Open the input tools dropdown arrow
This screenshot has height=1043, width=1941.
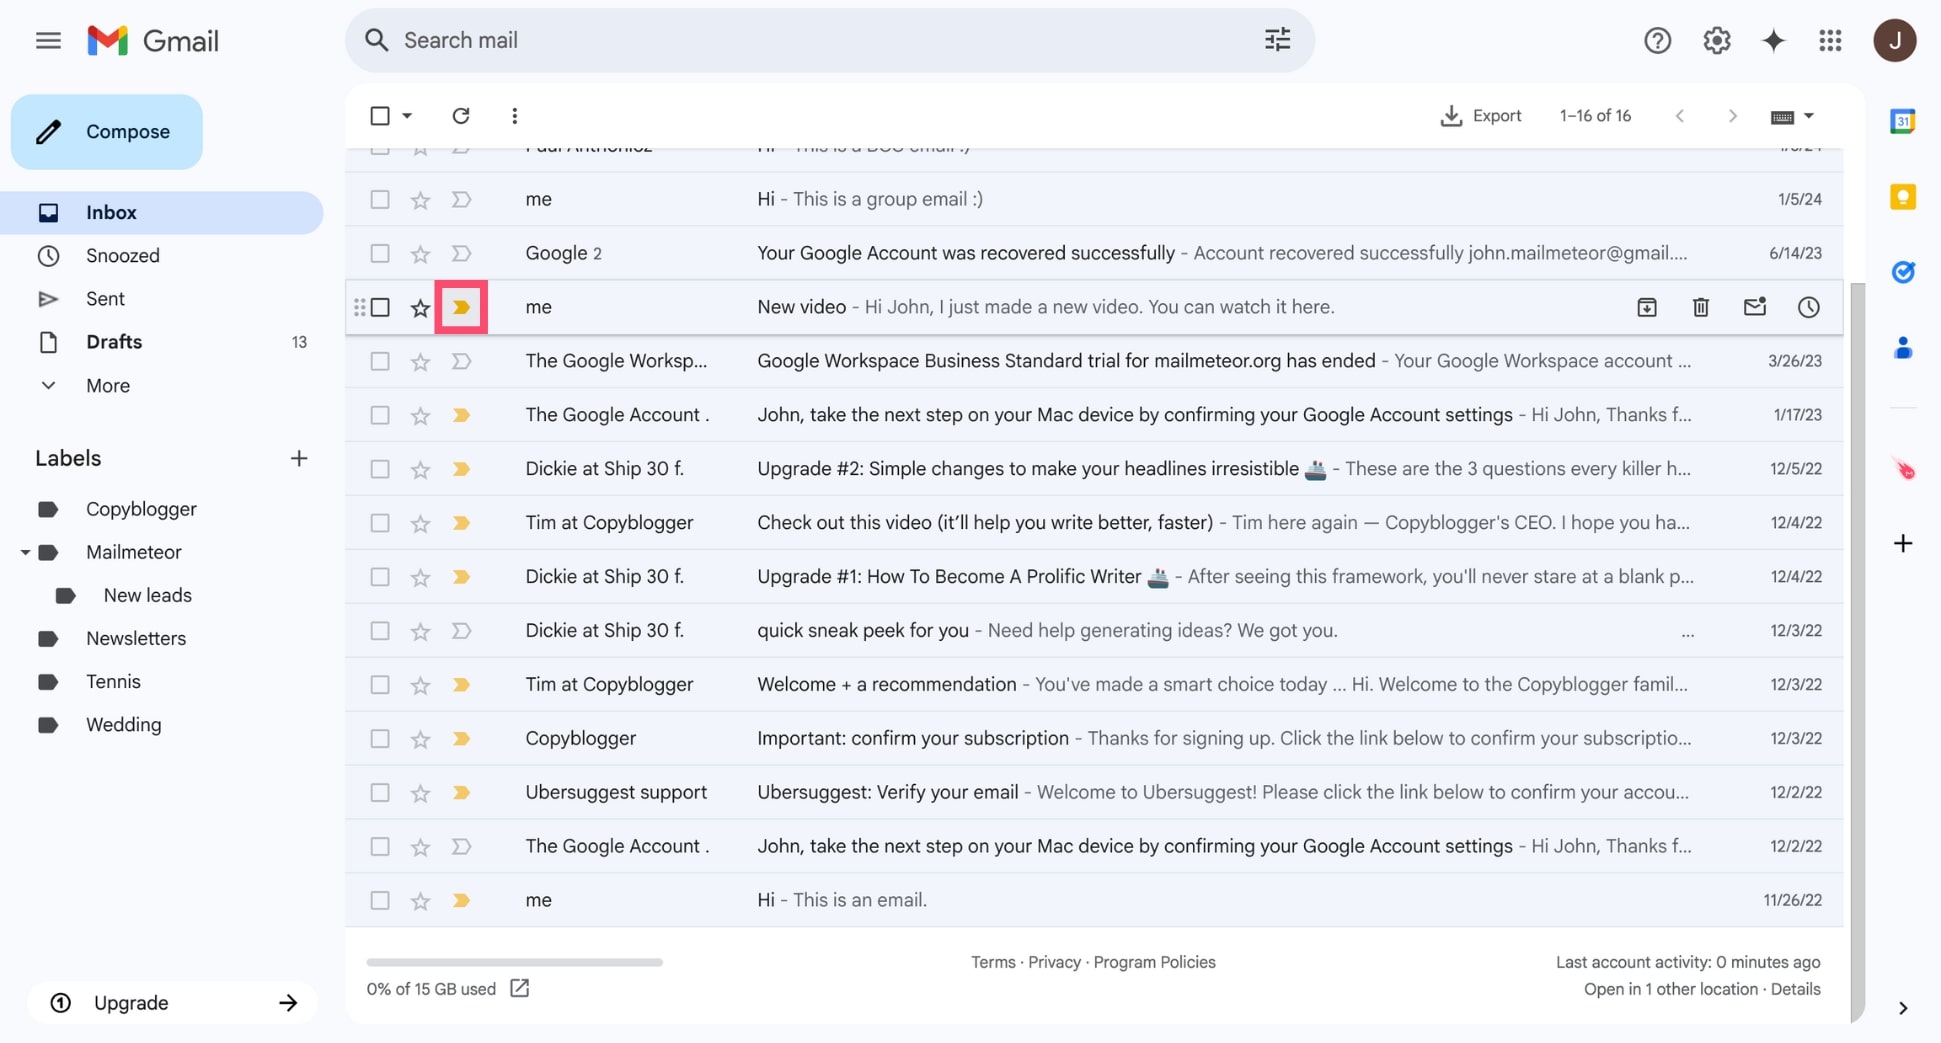coord(1809,116)
